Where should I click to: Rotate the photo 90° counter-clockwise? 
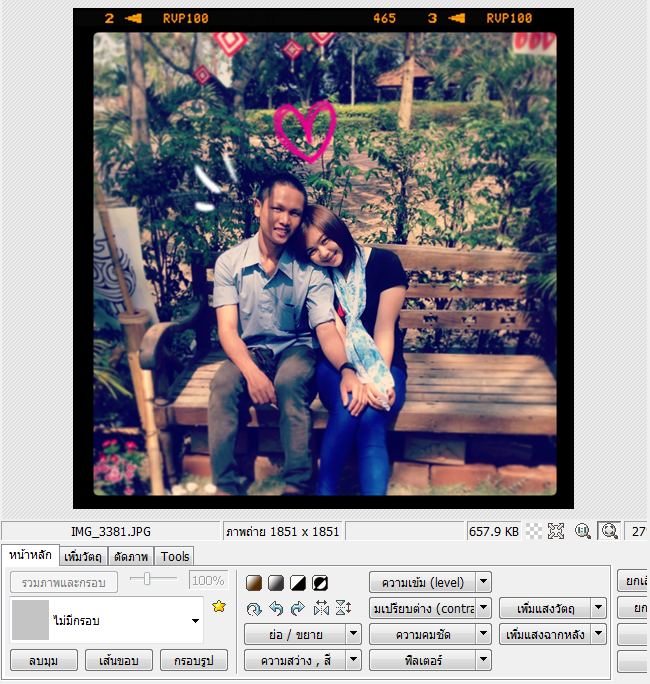tap(276, 608)
